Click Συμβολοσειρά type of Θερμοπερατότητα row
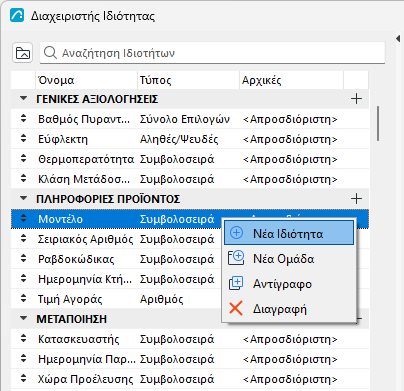The image size is (404, 391). (x=177, y=159)
